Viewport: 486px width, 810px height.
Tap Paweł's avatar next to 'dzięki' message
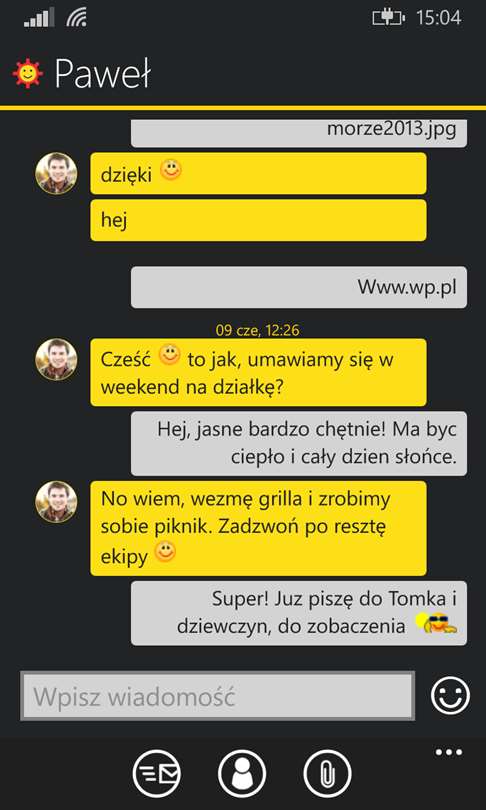coord(56,173)
